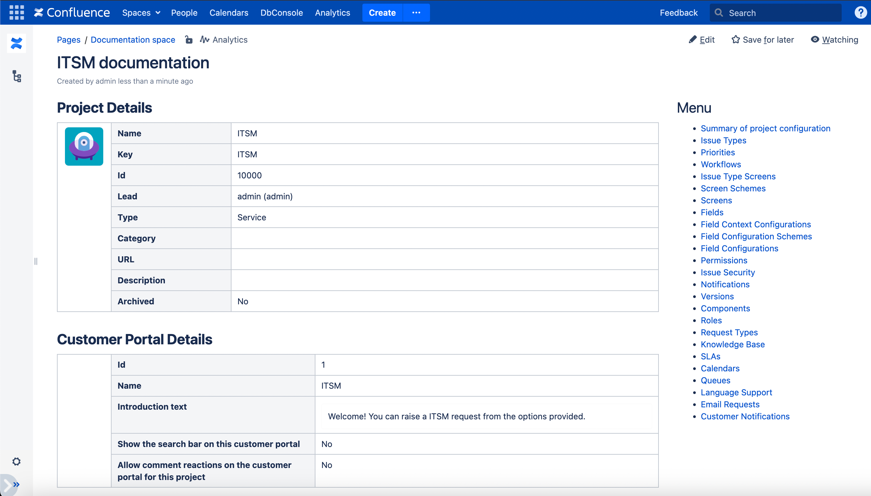Open Analytics in the top navigation
Screen dimensions: 871x496
point(333,13)
